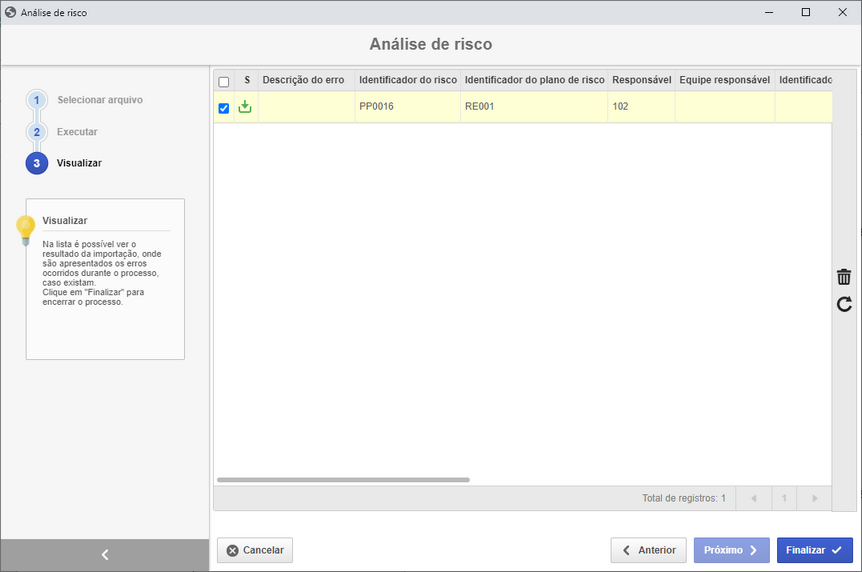Click the Equipe responsável column header
862x572 pixels.
pyautogui.click(x=725, y=80)
